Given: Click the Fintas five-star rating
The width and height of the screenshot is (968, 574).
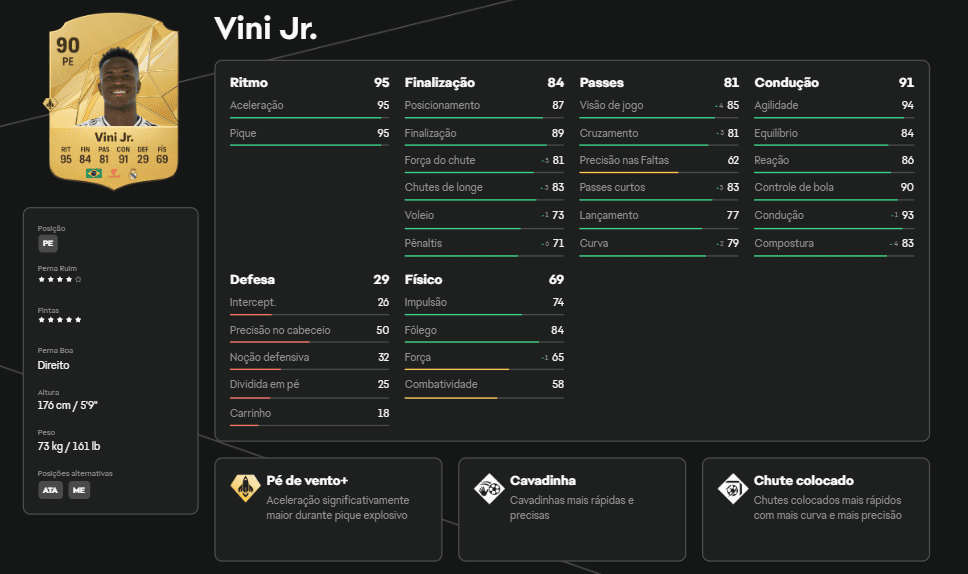Looking at the screenshot, I should [x=60, y=320].
